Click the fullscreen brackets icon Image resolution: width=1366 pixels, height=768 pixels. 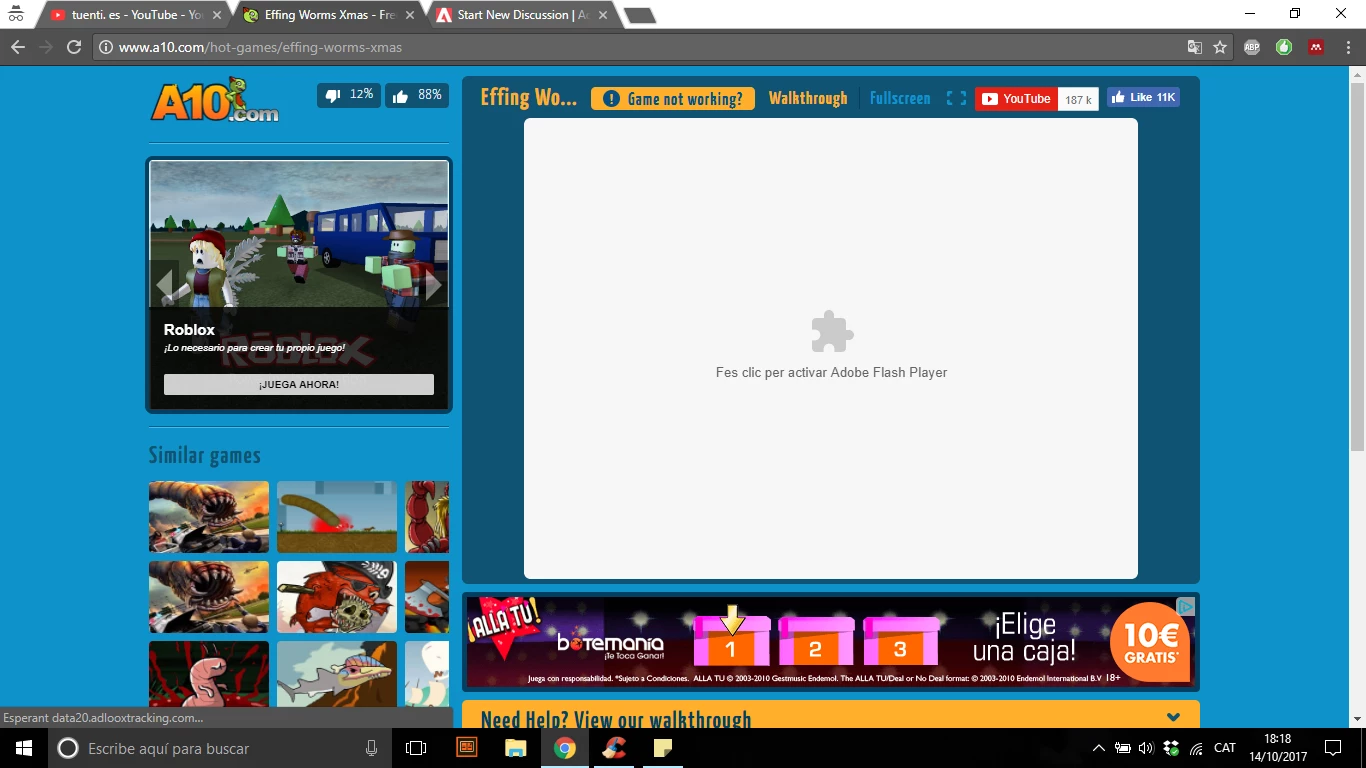pos(956,98)
